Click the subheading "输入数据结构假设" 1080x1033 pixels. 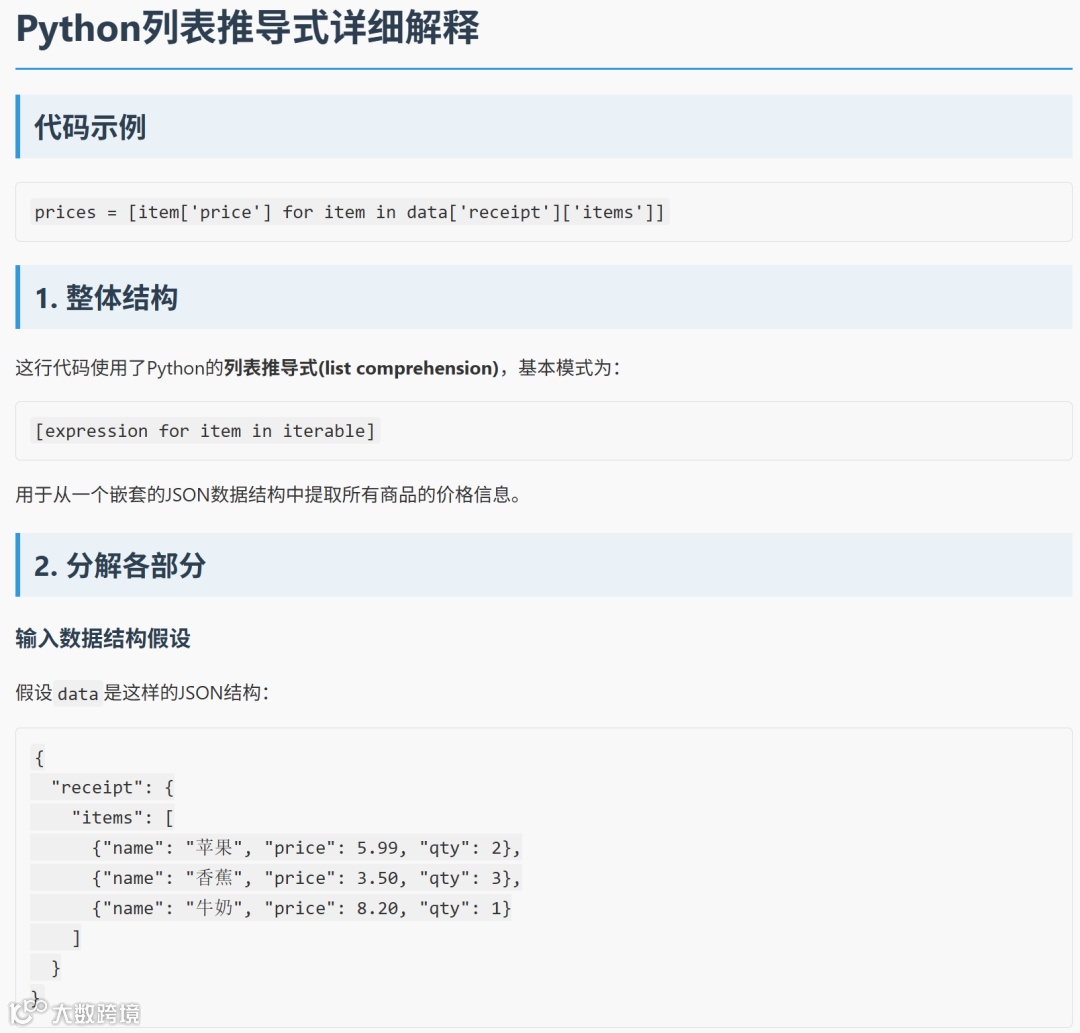(x=103, y=638)
